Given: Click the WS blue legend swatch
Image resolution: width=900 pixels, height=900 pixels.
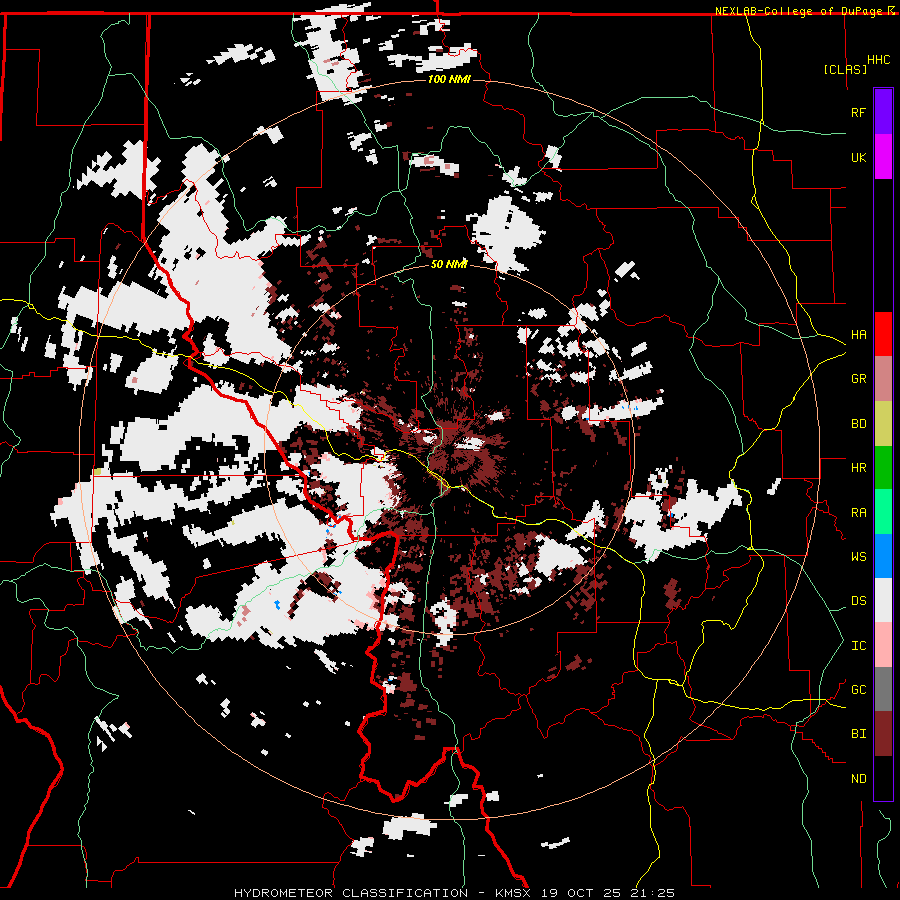Looking at the screenshot, I should coord(883,556).
